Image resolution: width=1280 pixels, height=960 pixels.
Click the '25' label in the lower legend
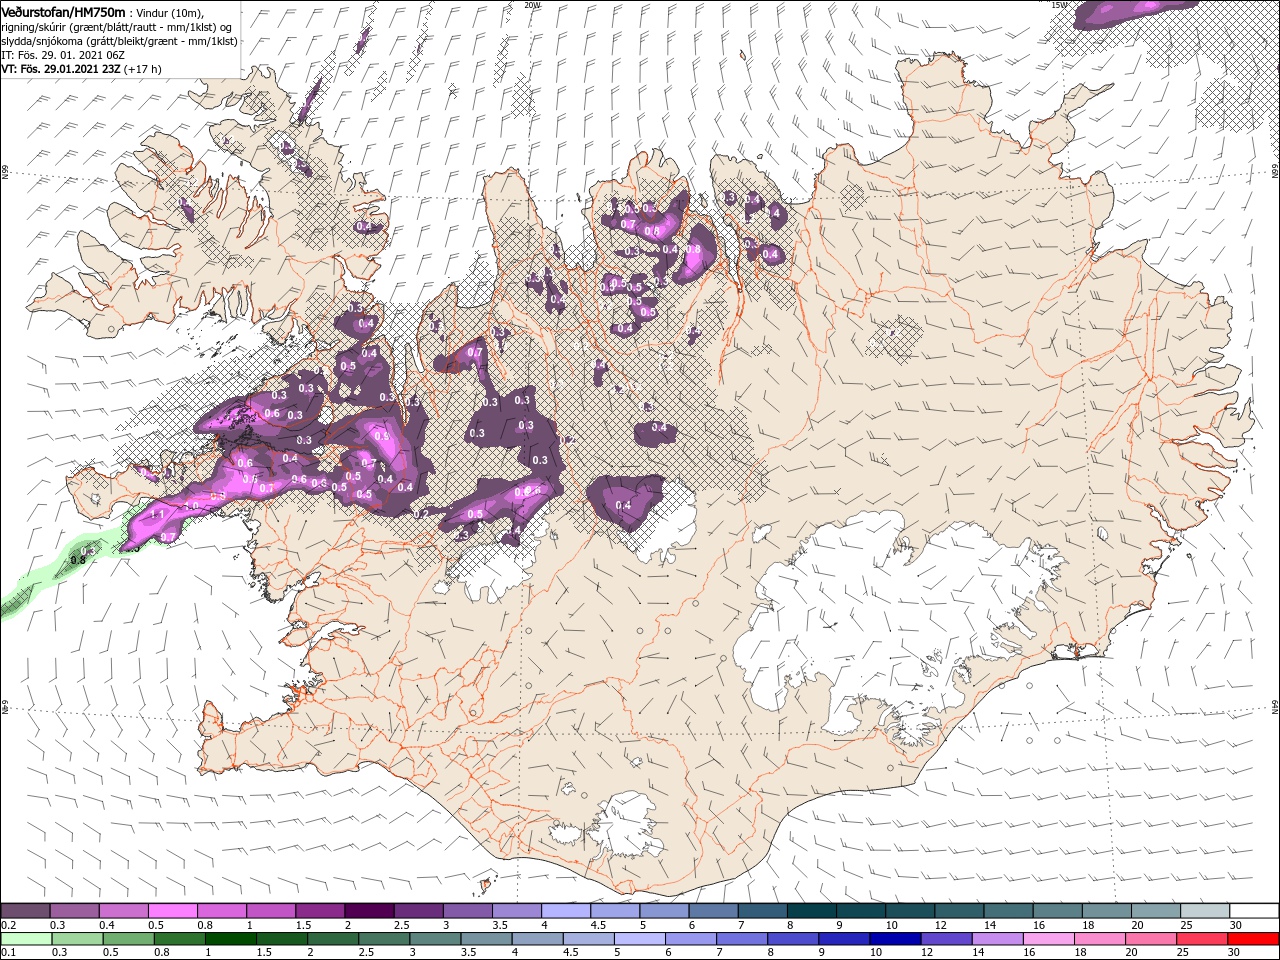click(1182, 953)
